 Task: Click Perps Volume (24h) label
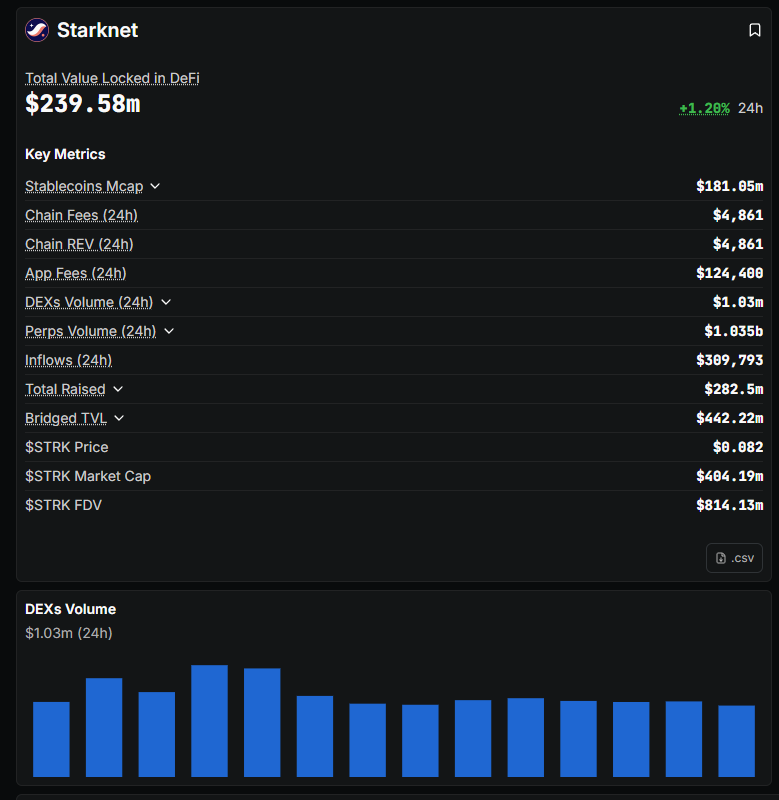[x=91, y=331]
